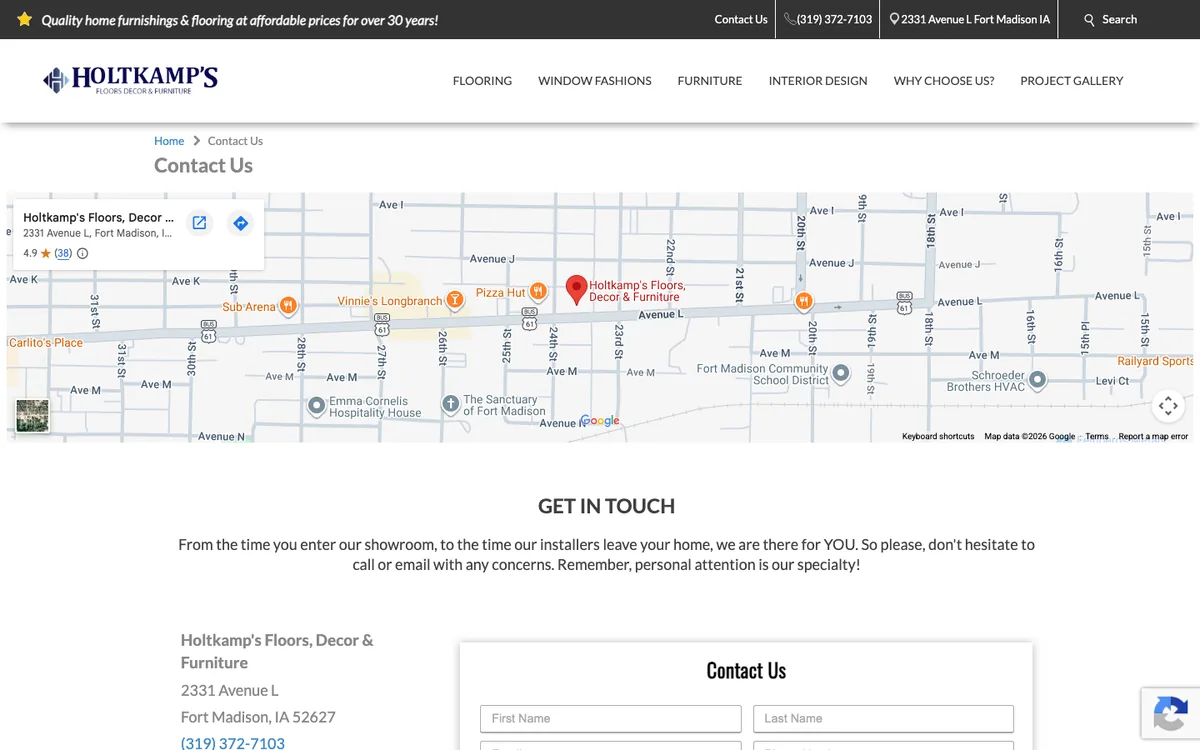Click the 2331 Avenue L Fort Madison IA link
This screenshot has height=750, width=1200.
[x=975, y=19]
